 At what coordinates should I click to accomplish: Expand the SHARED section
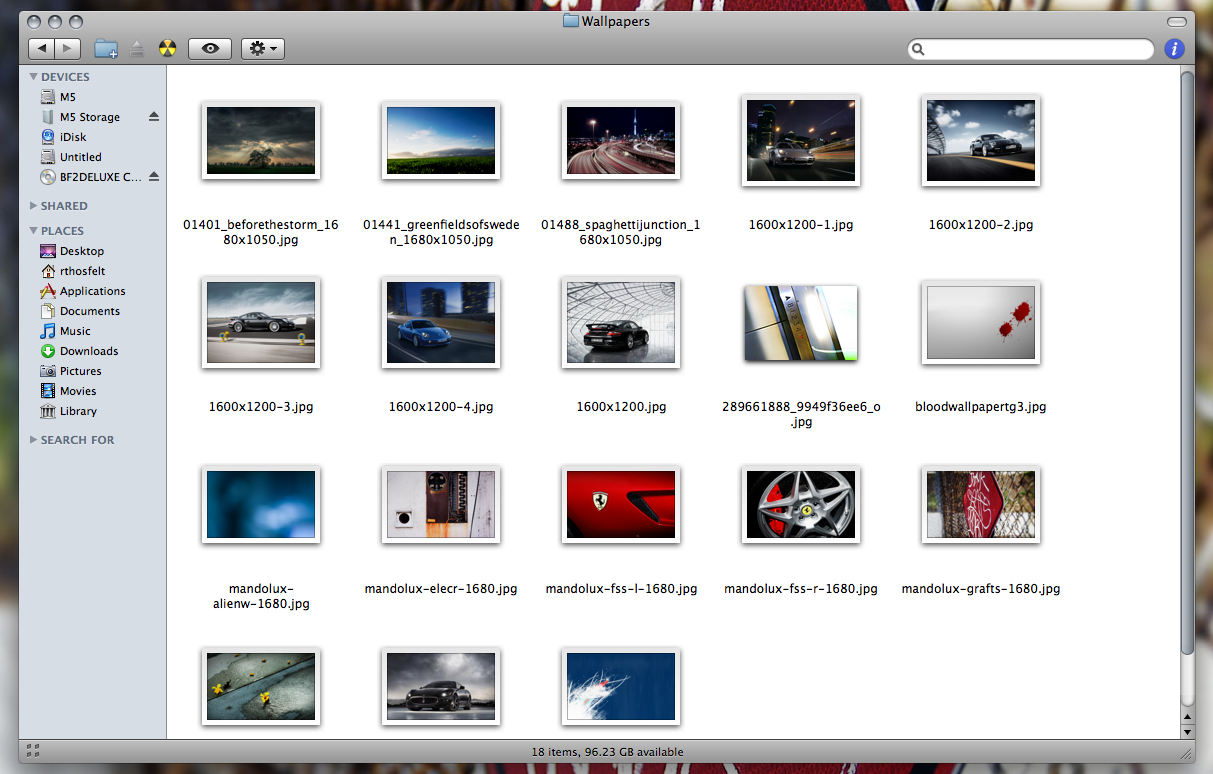[x=33, y=206]
